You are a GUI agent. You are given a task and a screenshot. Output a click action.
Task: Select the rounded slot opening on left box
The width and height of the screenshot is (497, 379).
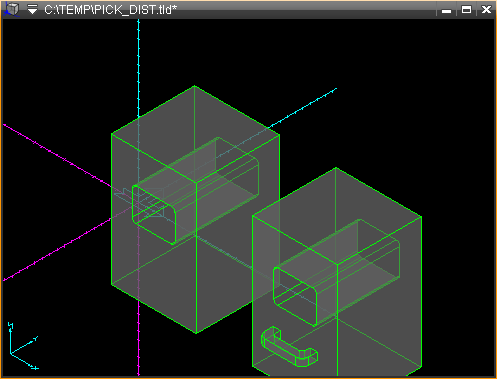click(154, 214)
